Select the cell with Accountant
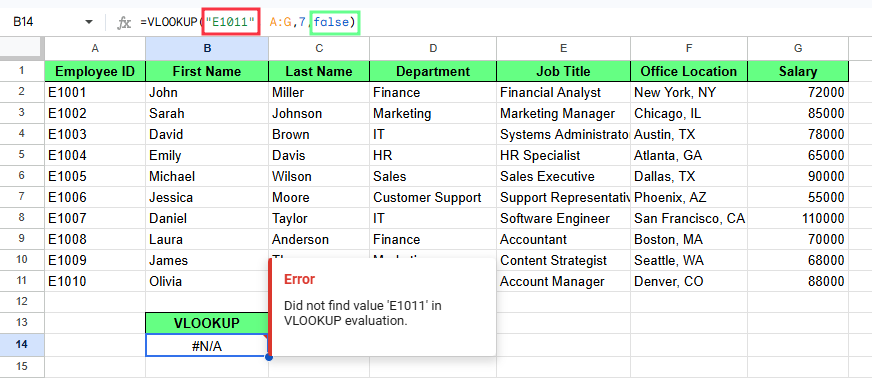The image size is (872, 378). pyautogui.click(x=563, y=240)
